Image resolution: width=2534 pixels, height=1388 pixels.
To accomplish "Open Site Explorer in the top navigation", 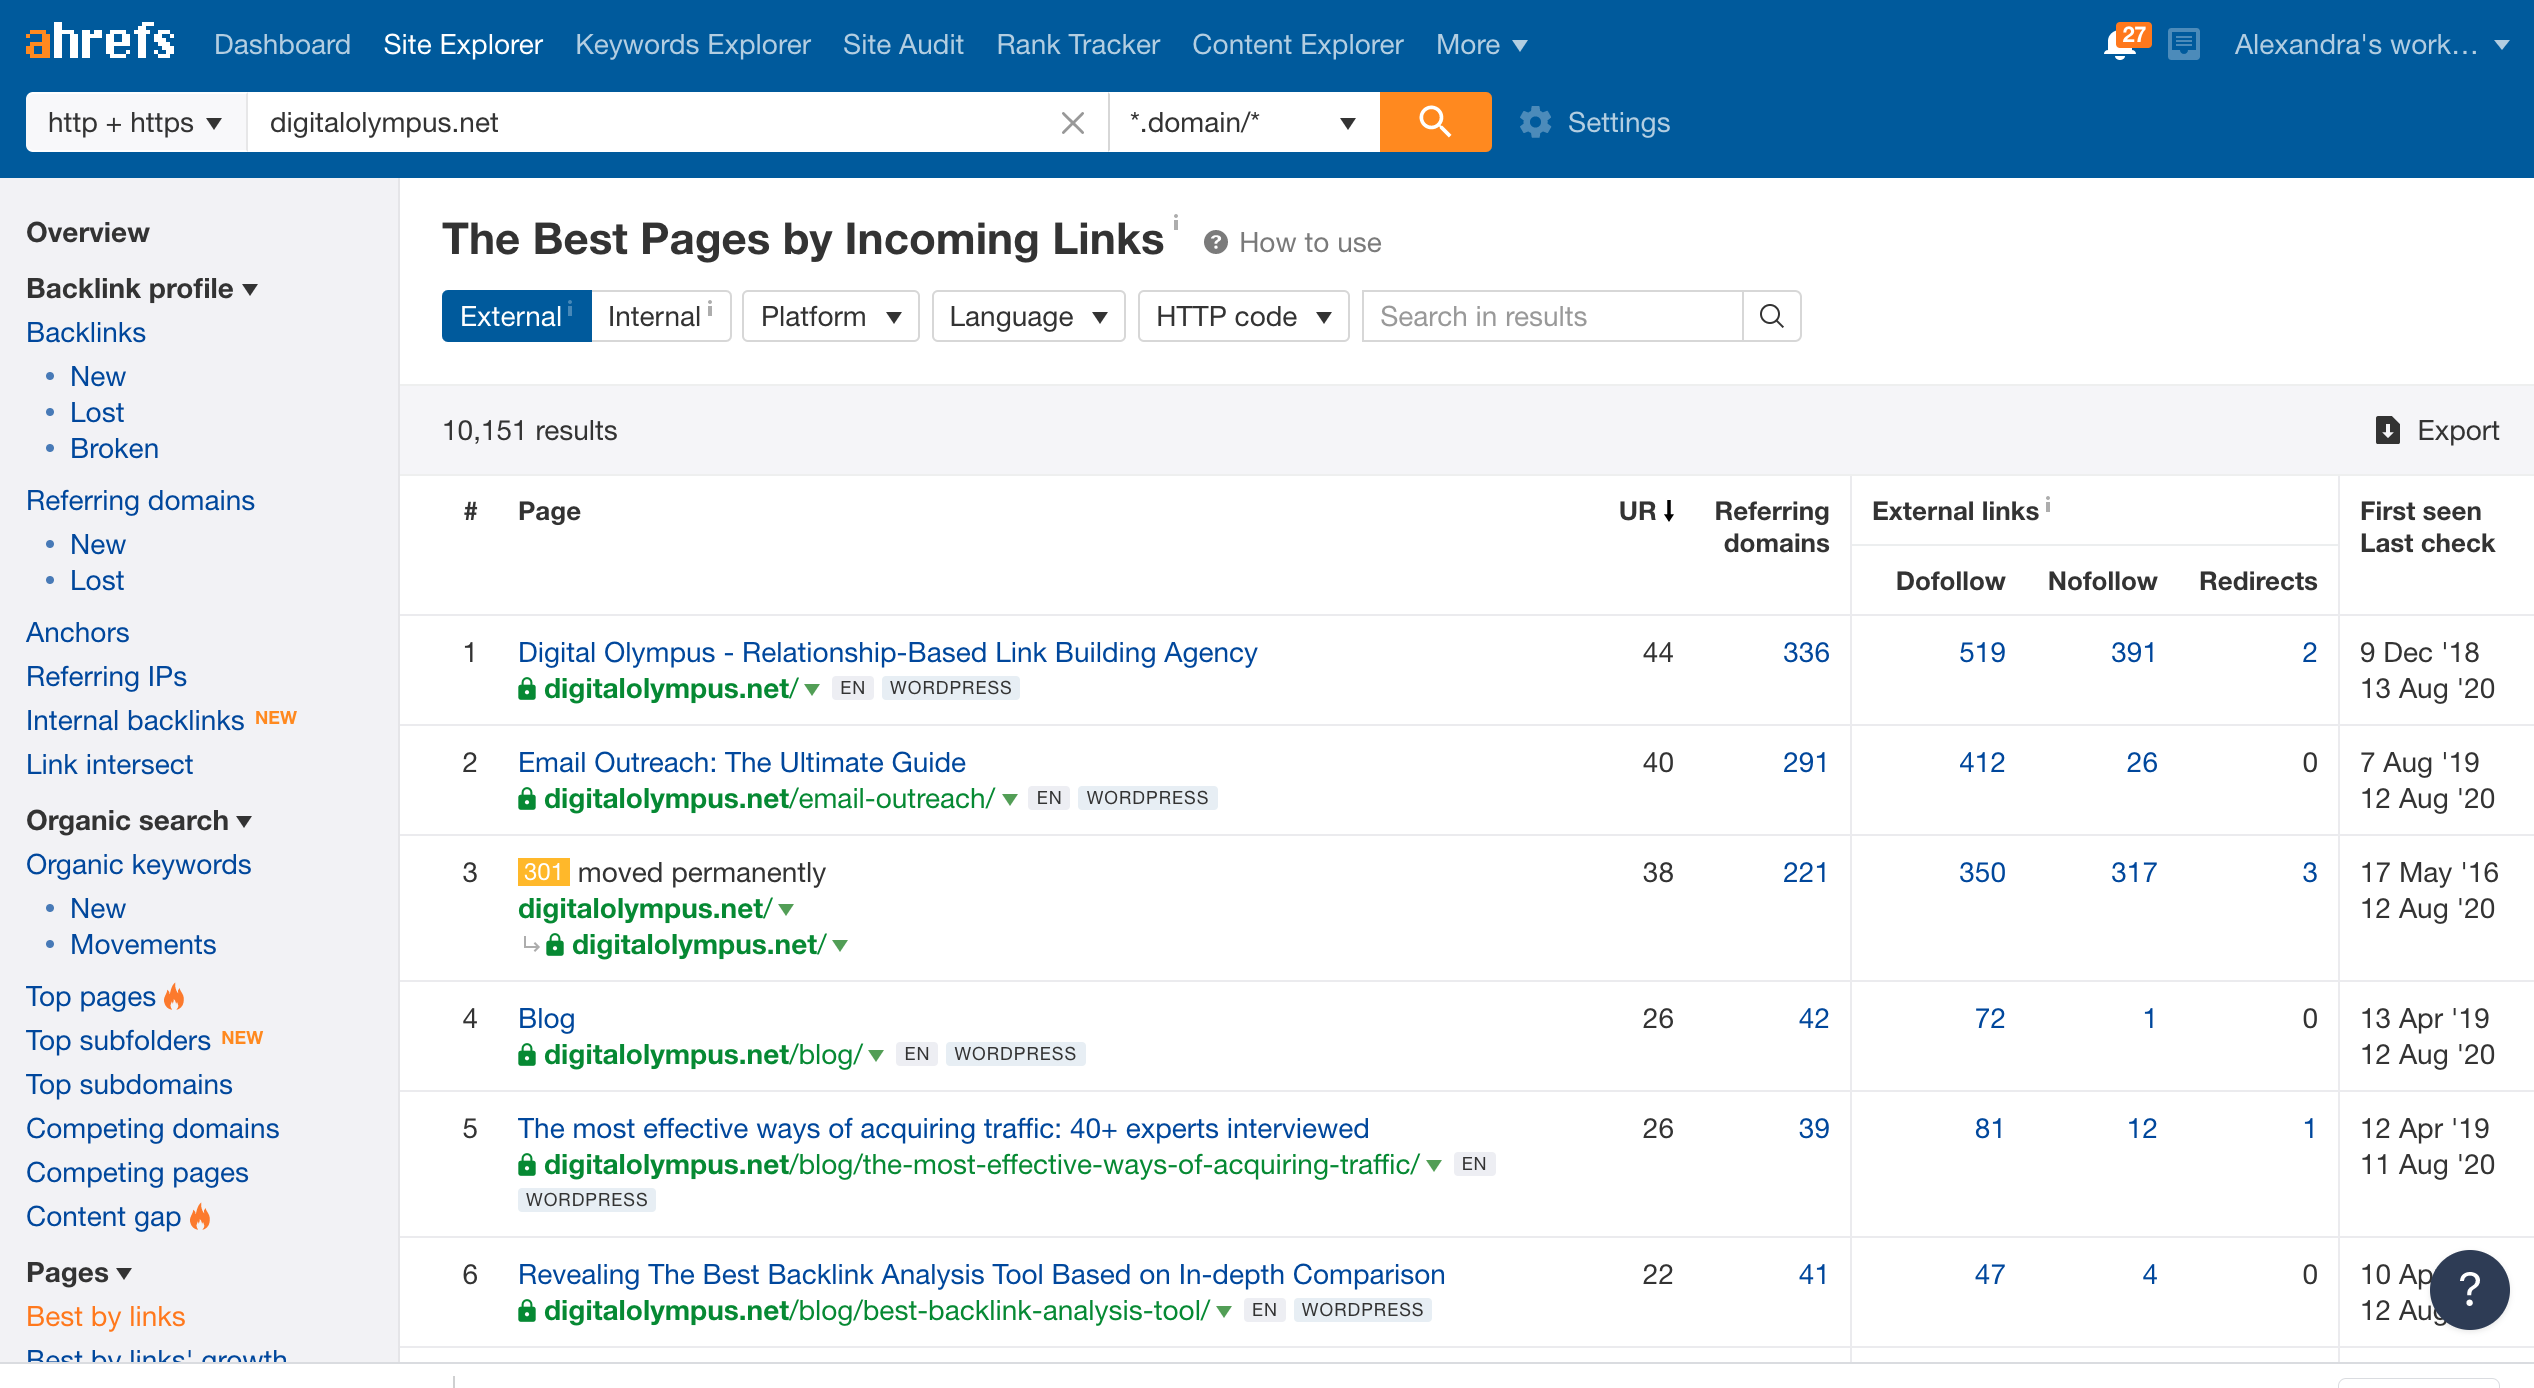I will pyautogui.click(x=463, y=44).
